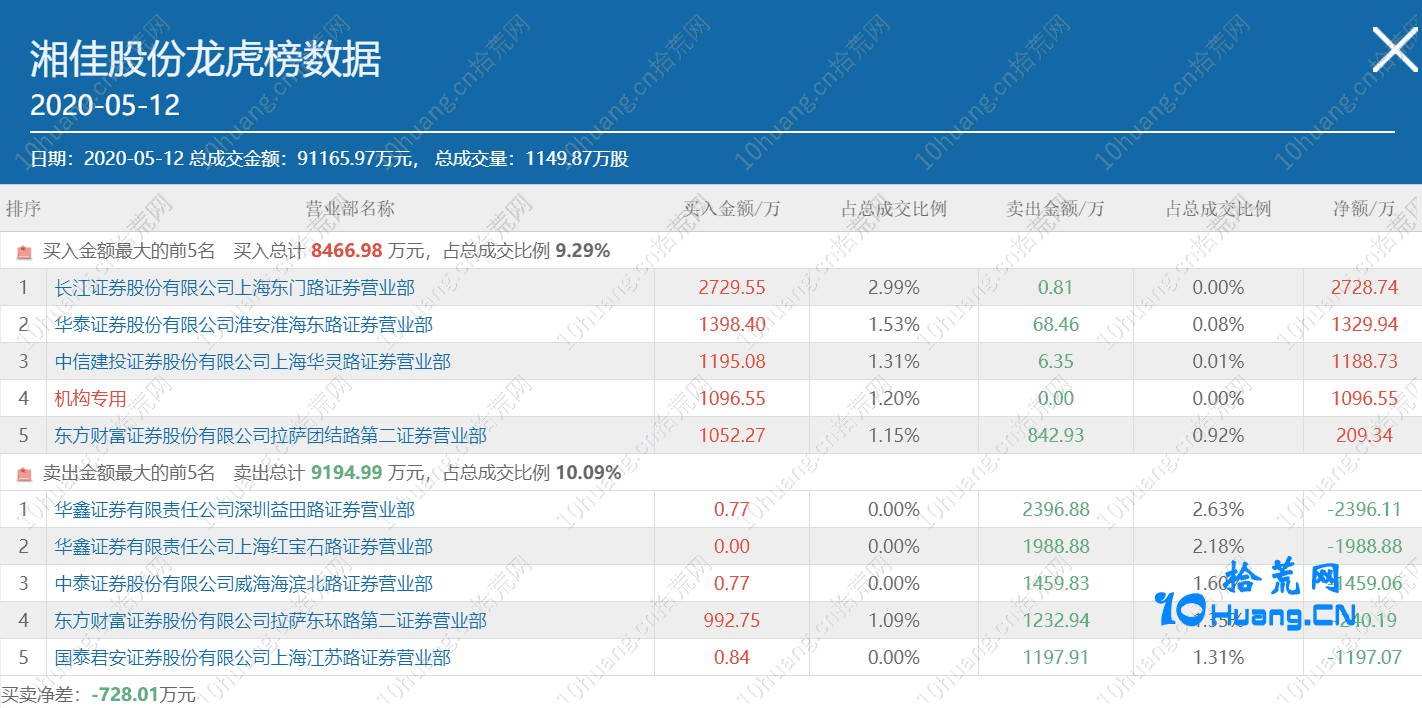The image size is (1422, 708).
Task: Close the 龙虎榜 data popup
Action: coord(1394,49)
